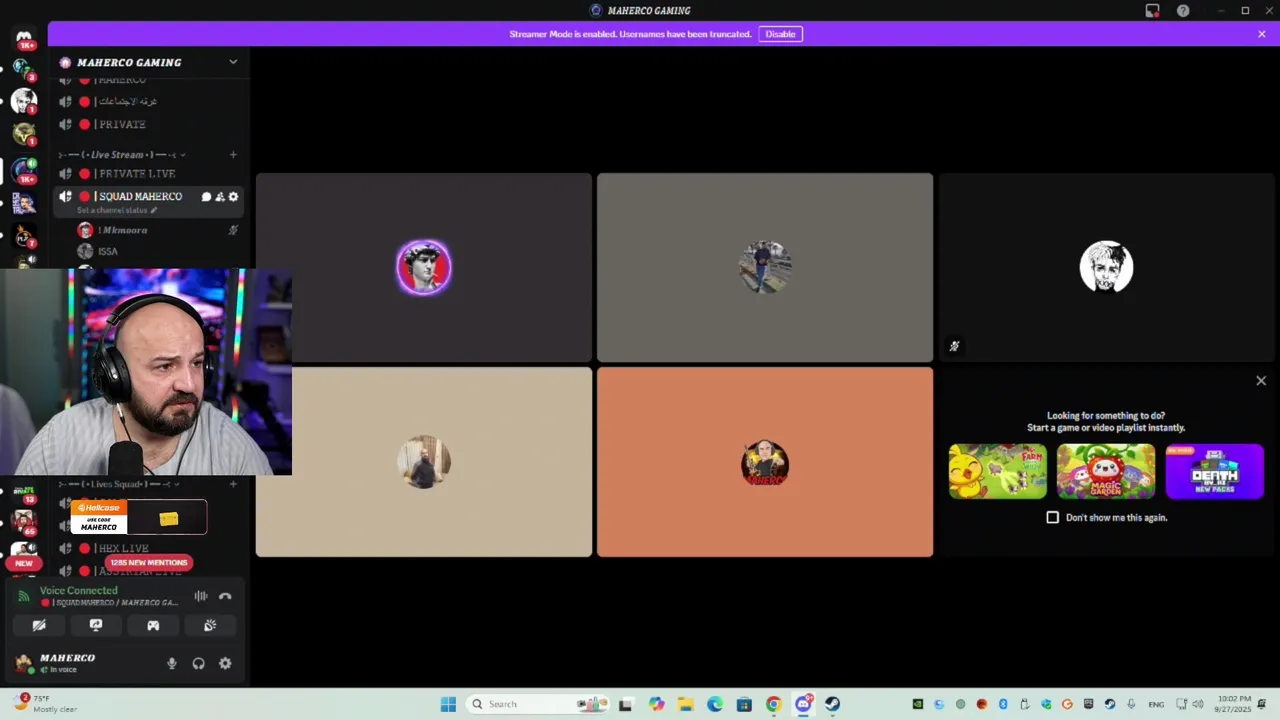1280x720 pixels.
Task: Open Microsoft Edge from taskbar
Action: (x=715, y=704)
